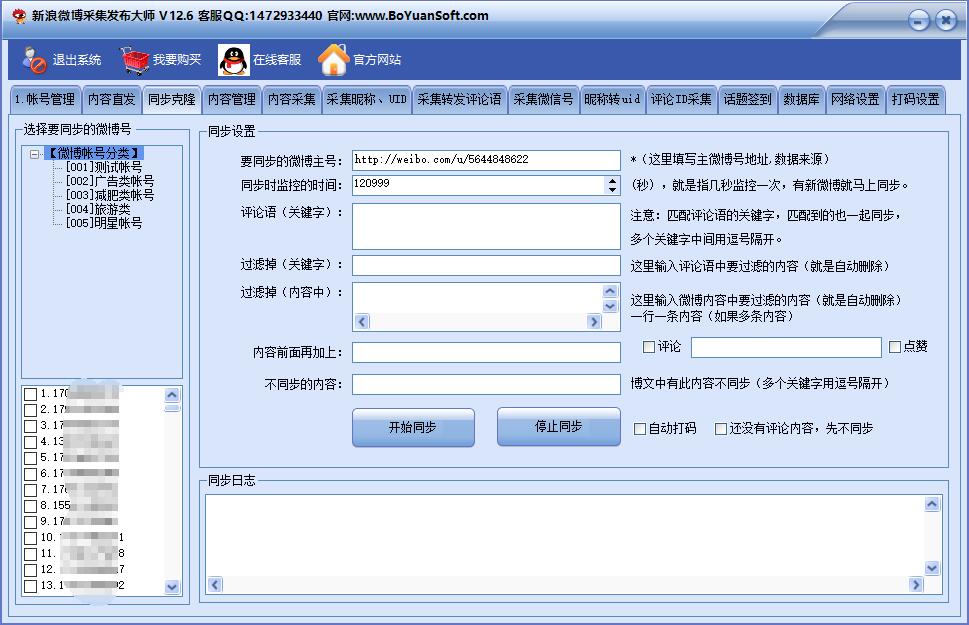Select the 【微博帐号分类】 tree root
This screenshot has width=969, height=625.
94,153
